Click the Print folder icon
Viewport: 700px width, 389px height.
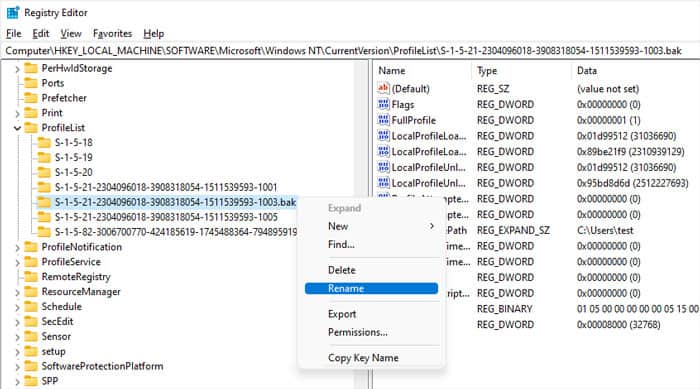click(31, 113)
